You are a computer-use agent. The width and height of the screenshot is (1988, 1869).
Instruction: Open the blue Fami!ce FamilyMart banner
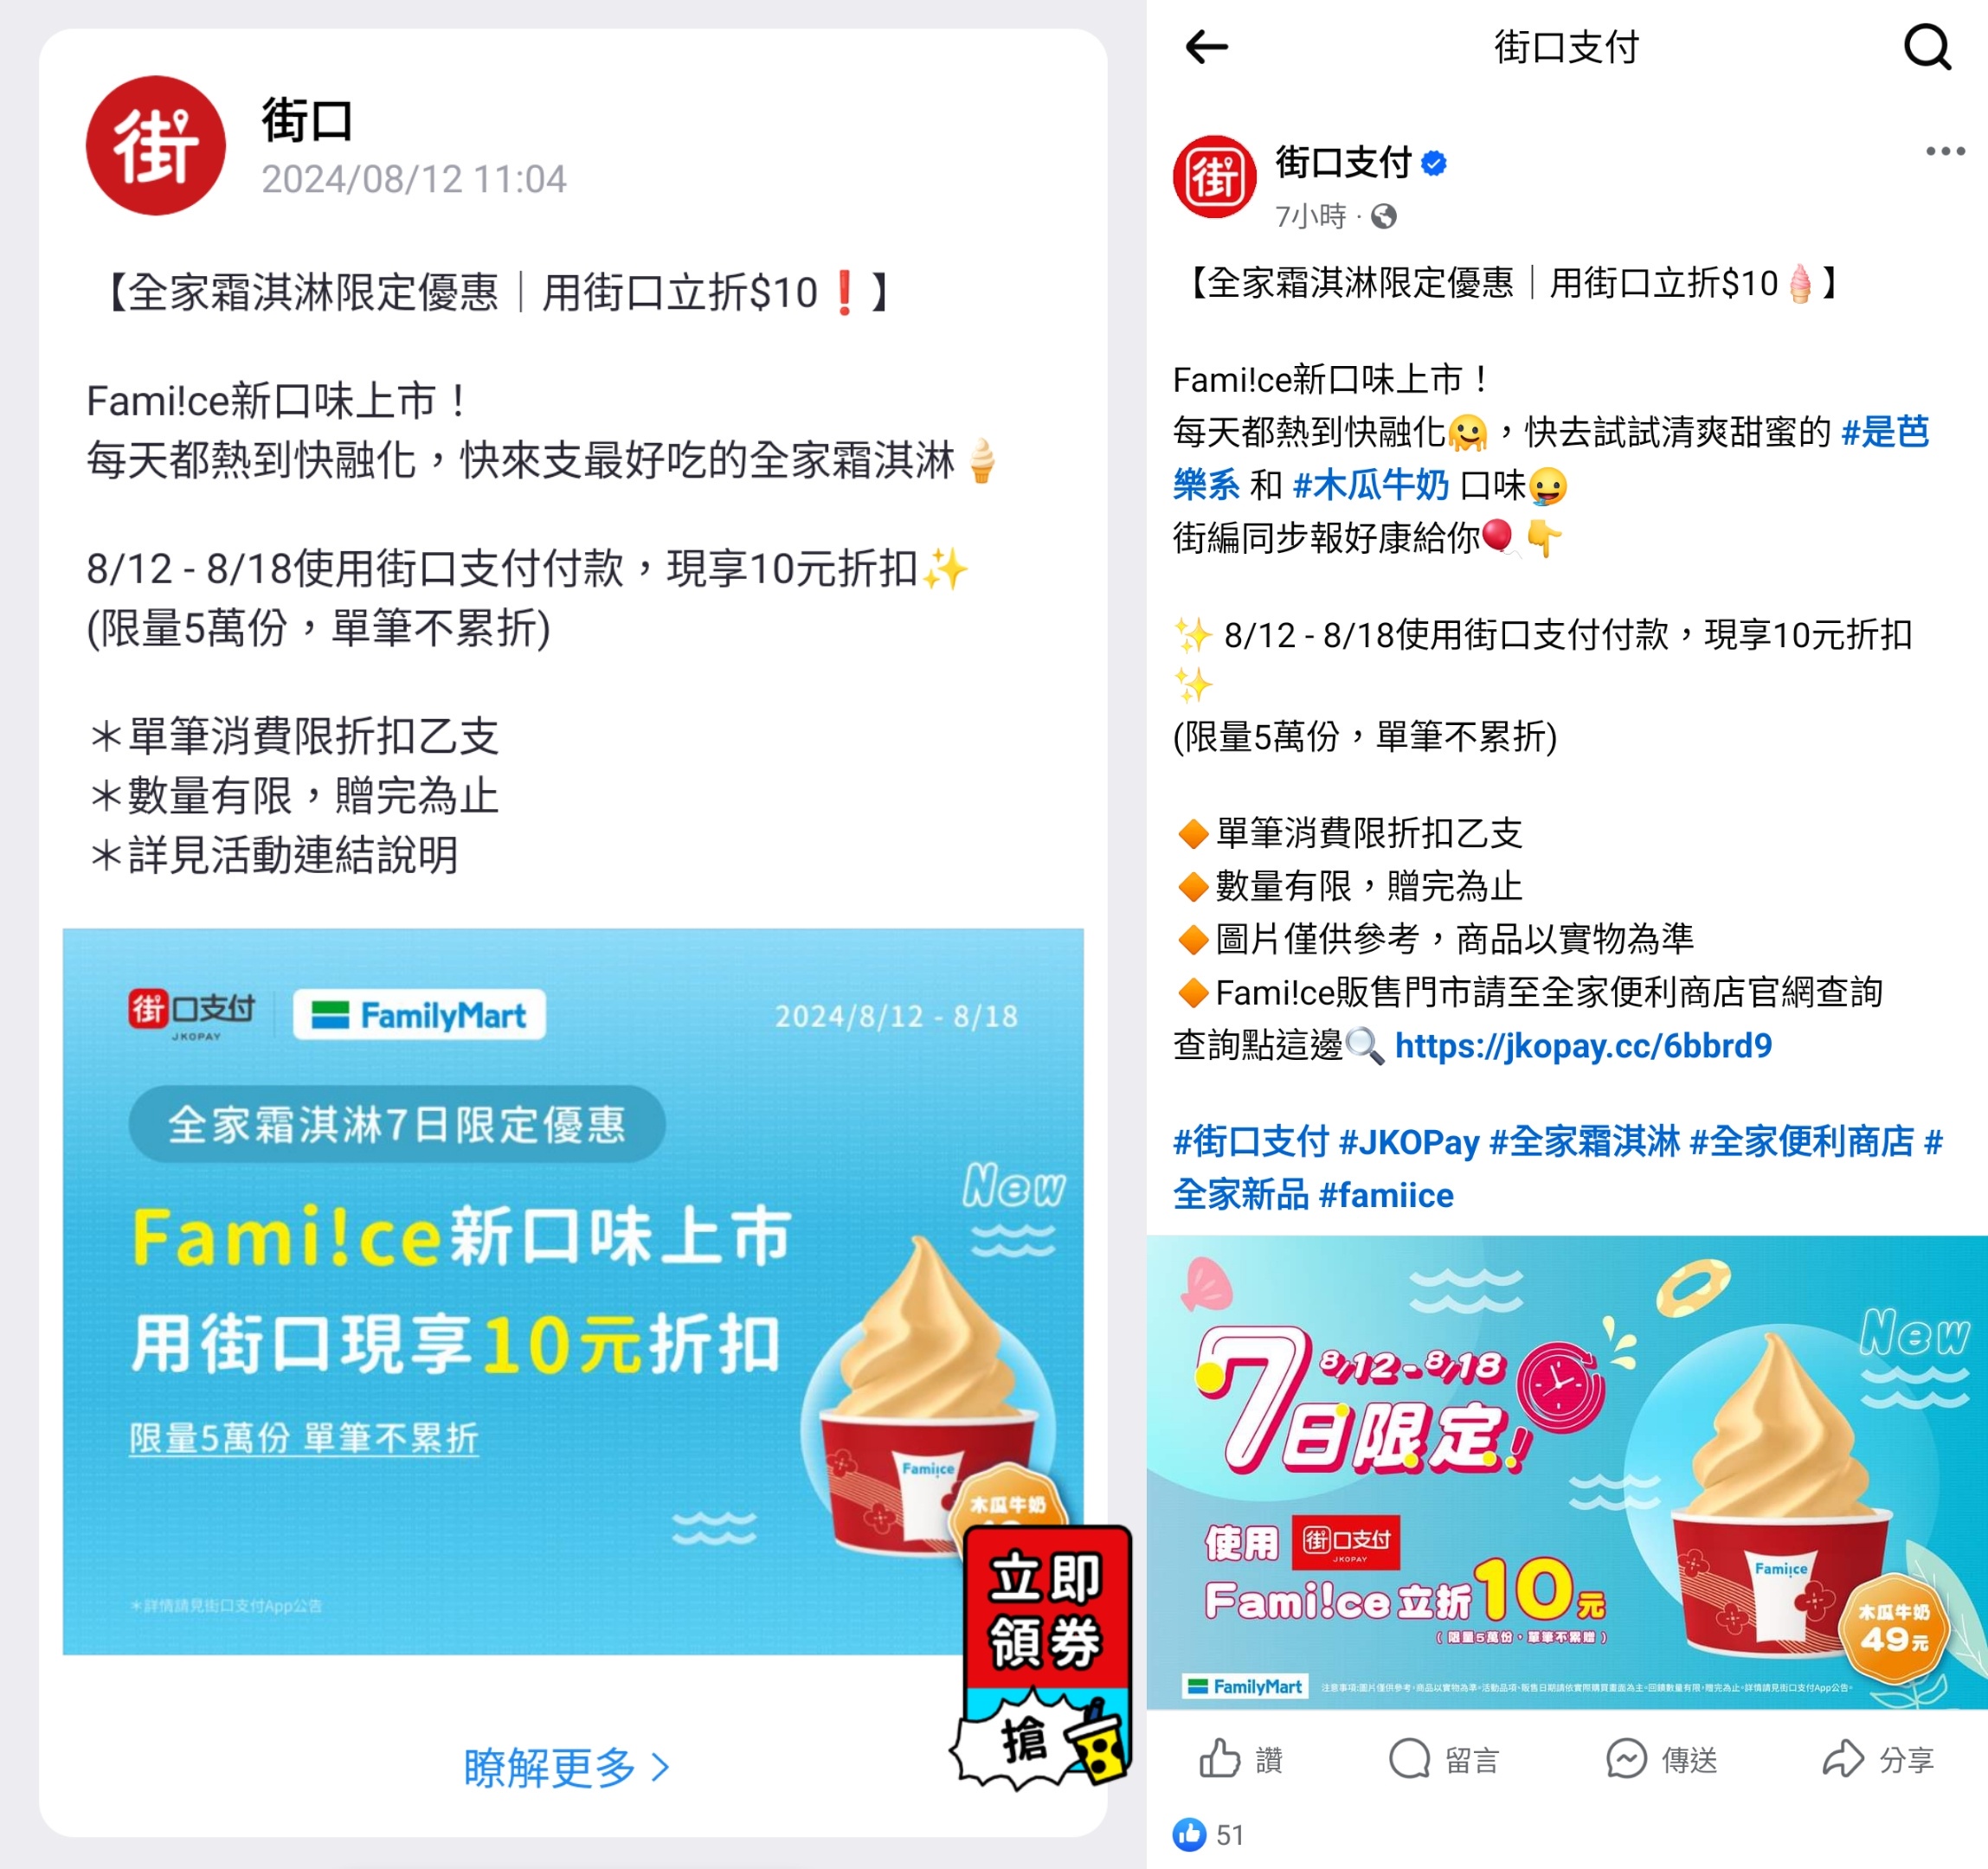pos(573,1291)
